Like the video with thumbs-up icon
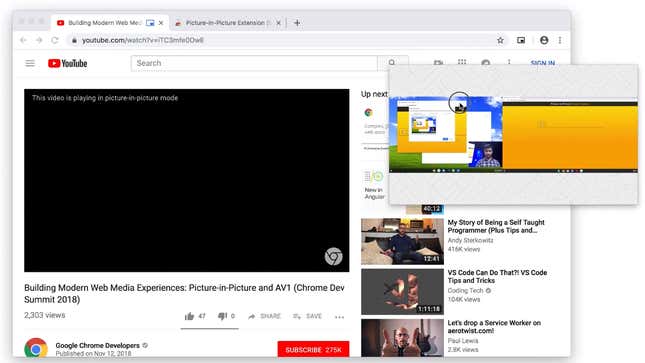Image resolution: width=645 pixels, height=363 pixels. click(x=189, y=316)
